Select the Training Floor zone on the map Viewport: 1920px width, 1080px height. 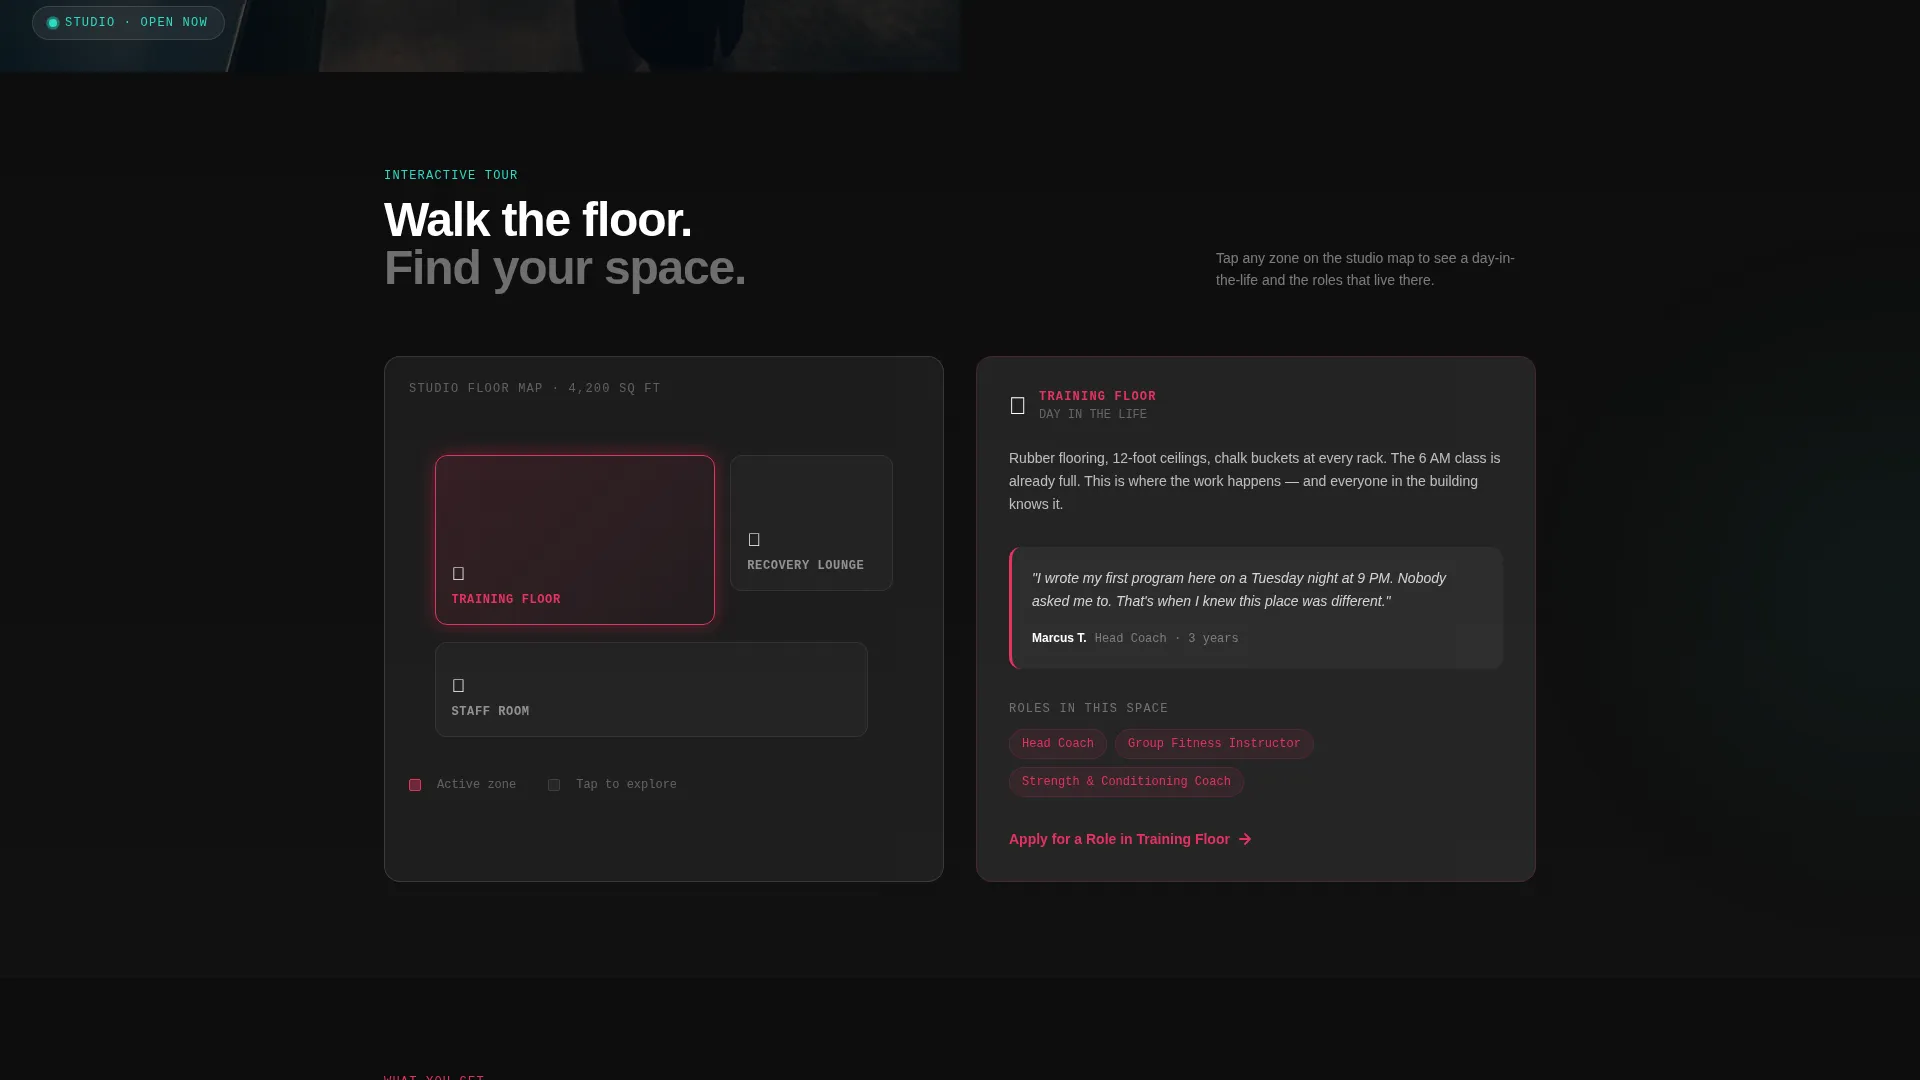[575, 540]
